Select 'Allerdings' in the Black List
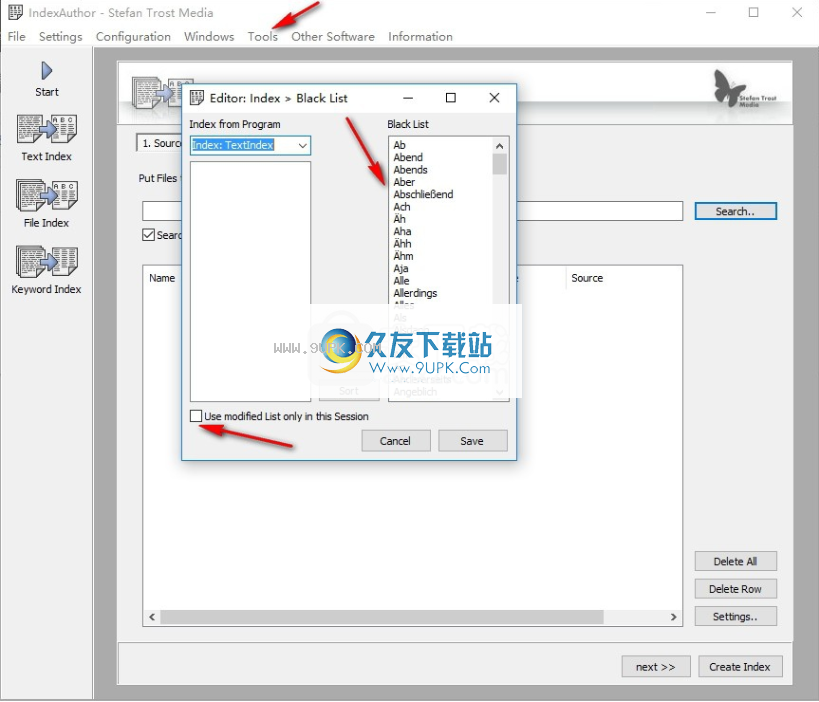 pos(415,293)
